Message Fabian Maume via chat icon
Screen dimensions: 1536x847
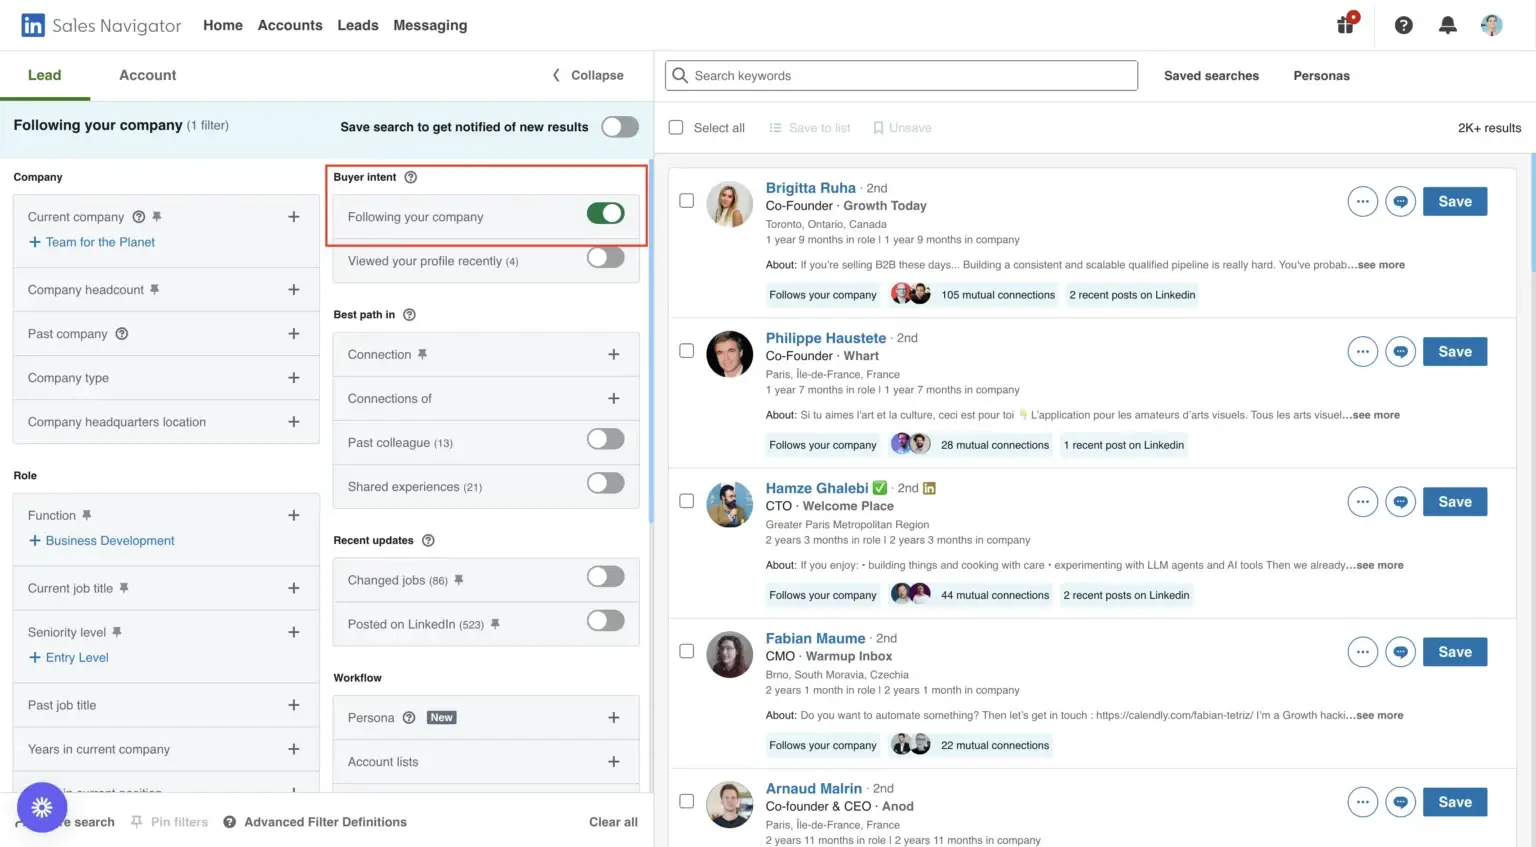1401,651
